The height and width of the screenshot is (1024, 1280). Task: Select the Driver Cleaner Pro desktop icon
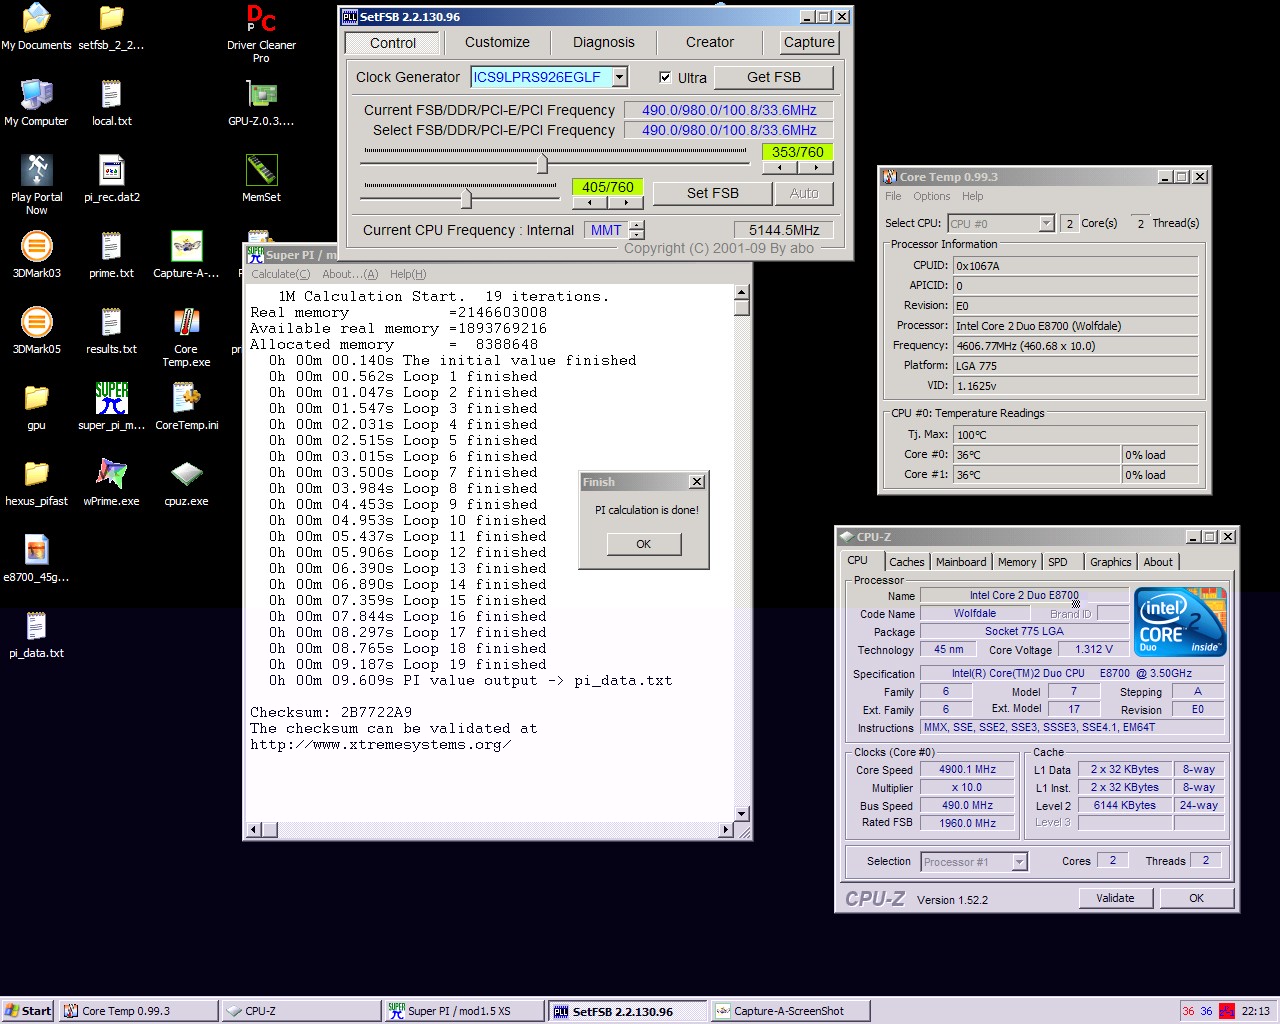[261, 33]
